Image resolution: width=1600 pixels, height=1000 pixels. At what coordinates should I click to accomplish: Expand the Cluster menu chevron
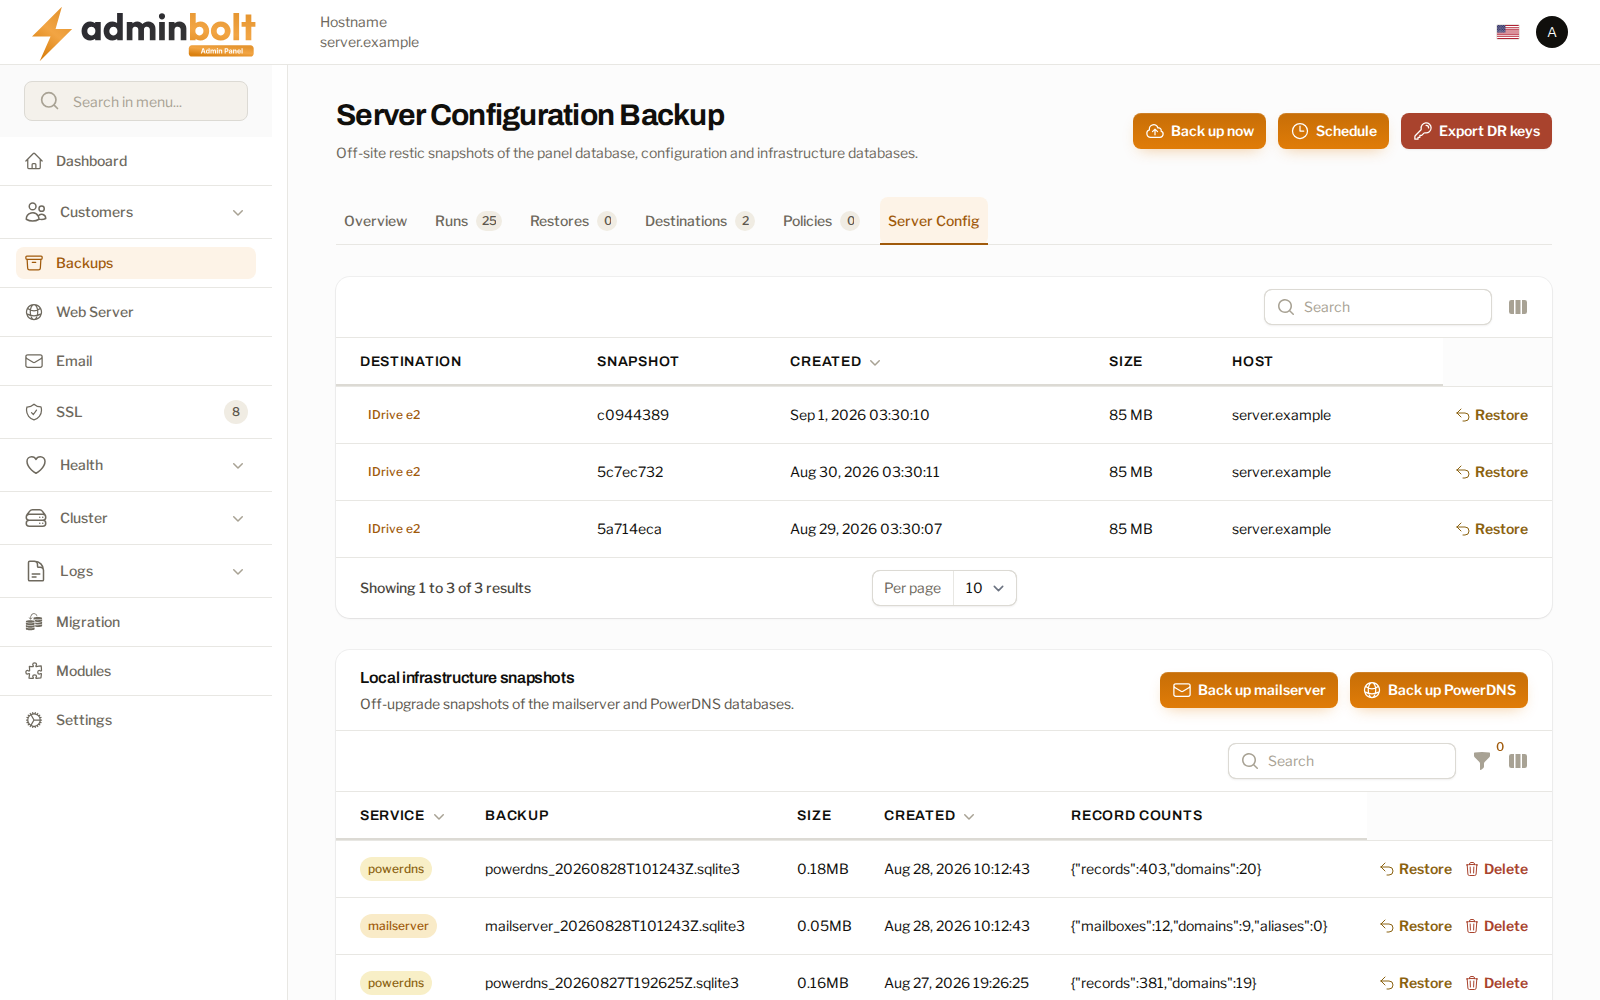click(238, 518)
